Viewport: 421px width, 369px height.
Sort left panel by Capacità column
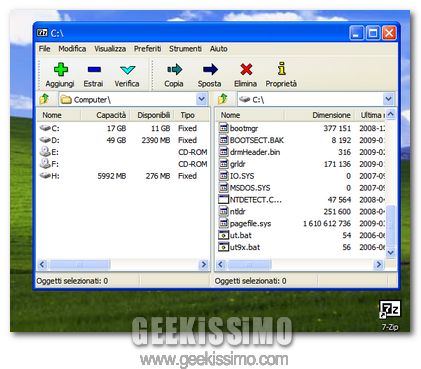(105, 115)
